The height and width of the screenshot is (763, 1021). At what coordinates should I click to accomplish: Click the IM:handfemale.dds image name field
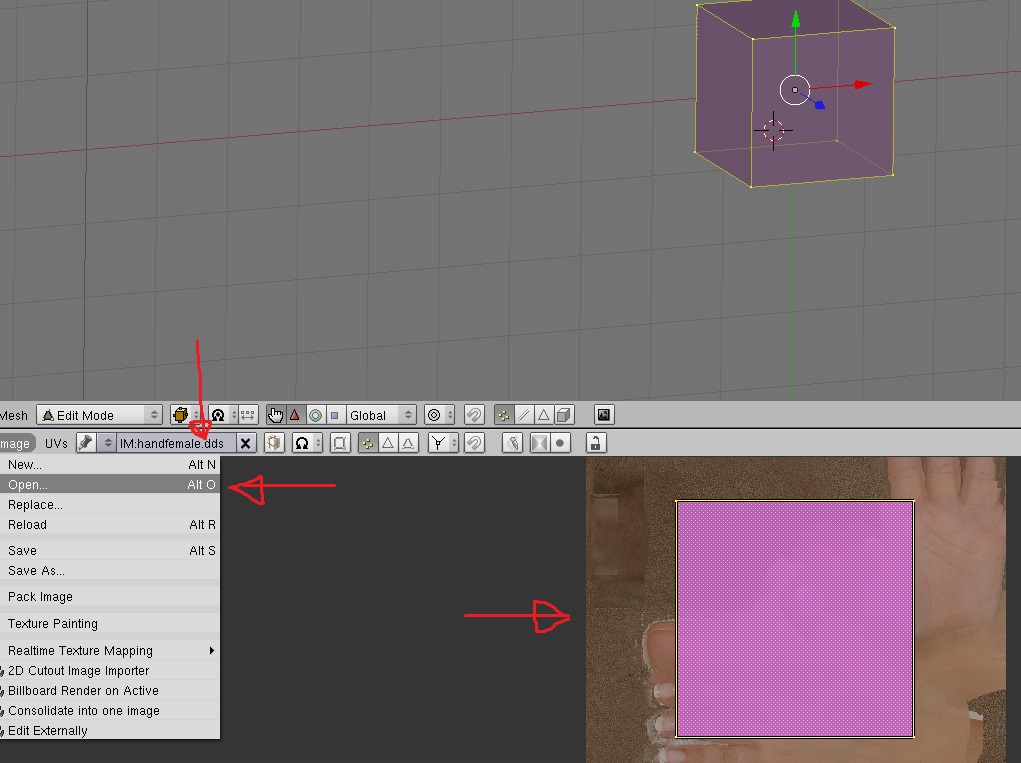176,443
